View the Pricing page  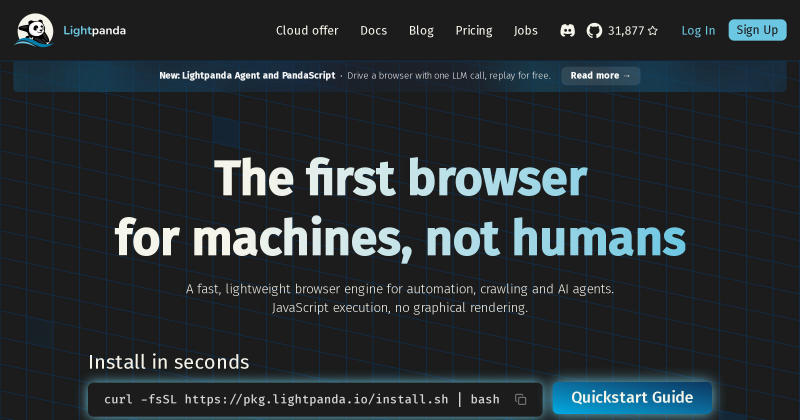click(474, 31)
